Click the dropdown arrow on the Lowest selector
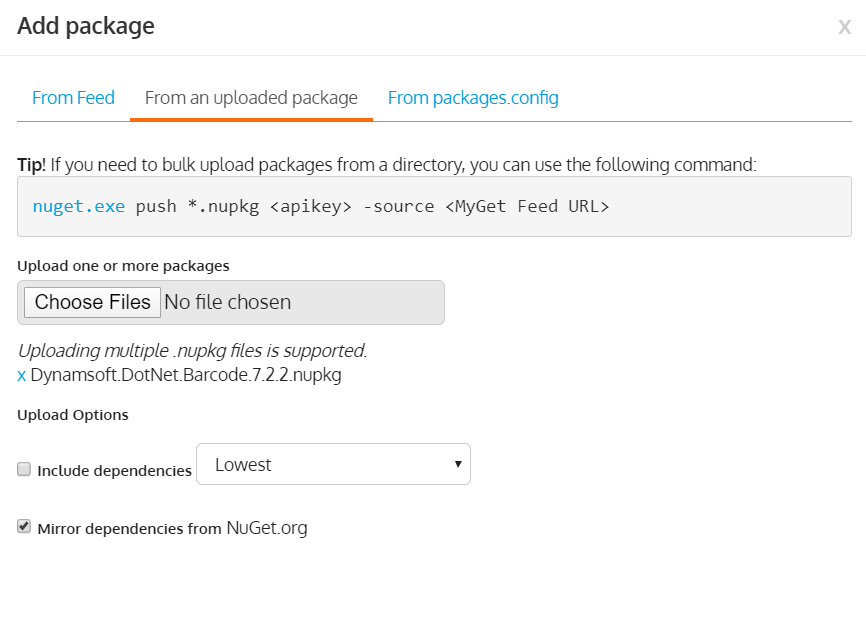866x628 pixels. [457, 464]
